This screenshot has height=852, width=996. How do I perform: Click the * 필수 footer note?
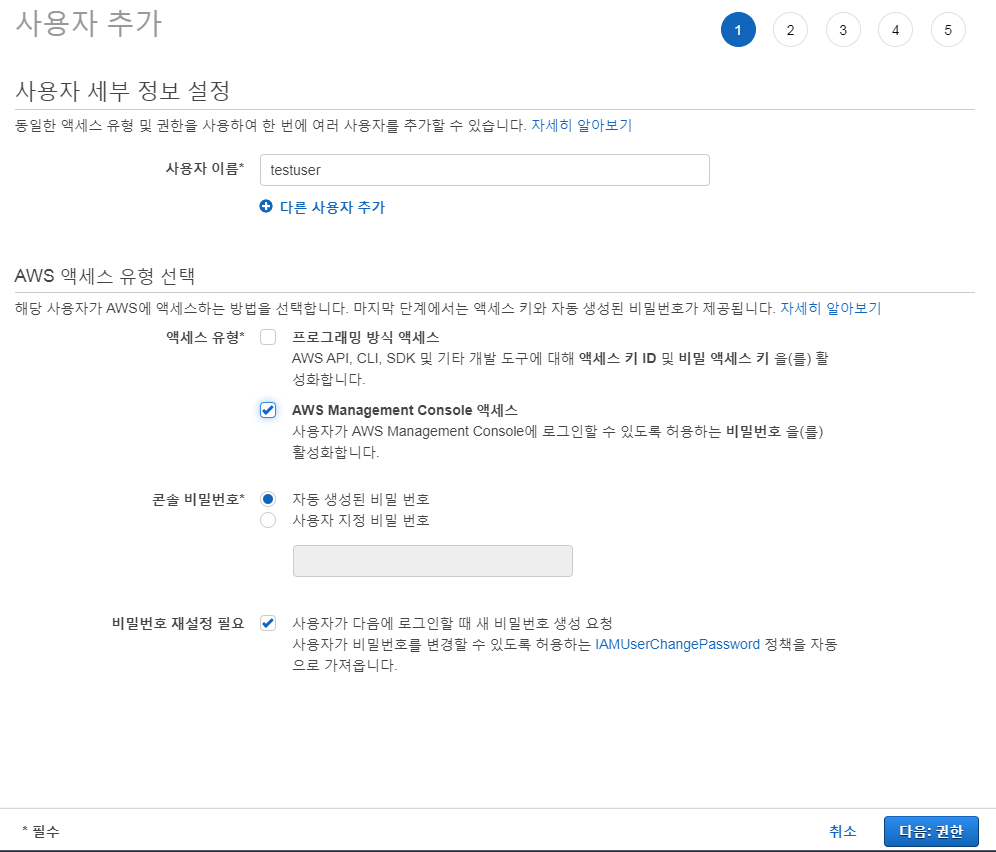[x=41, y=831]
